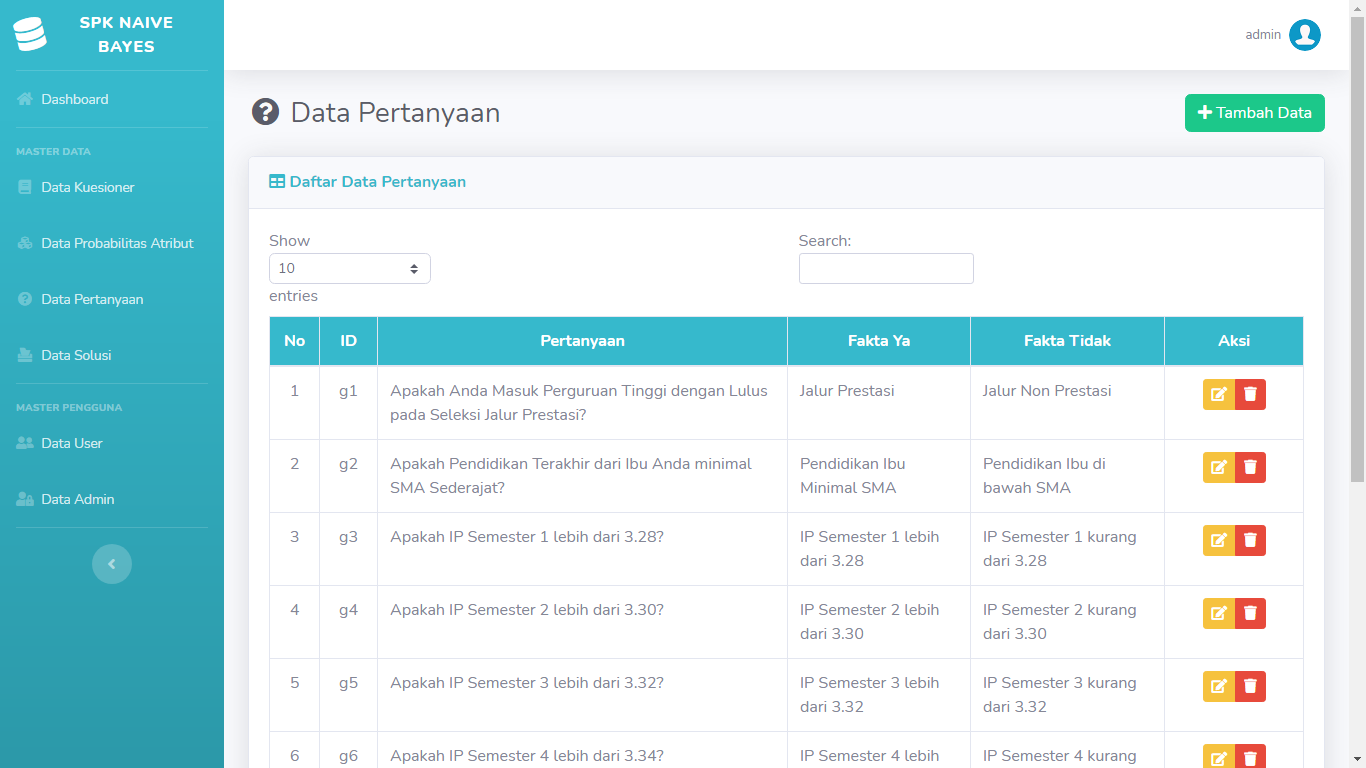The height and width of the screenshot is (768, 1366).
Task: Delete the question row g2
Action: tap(1250, 467)
